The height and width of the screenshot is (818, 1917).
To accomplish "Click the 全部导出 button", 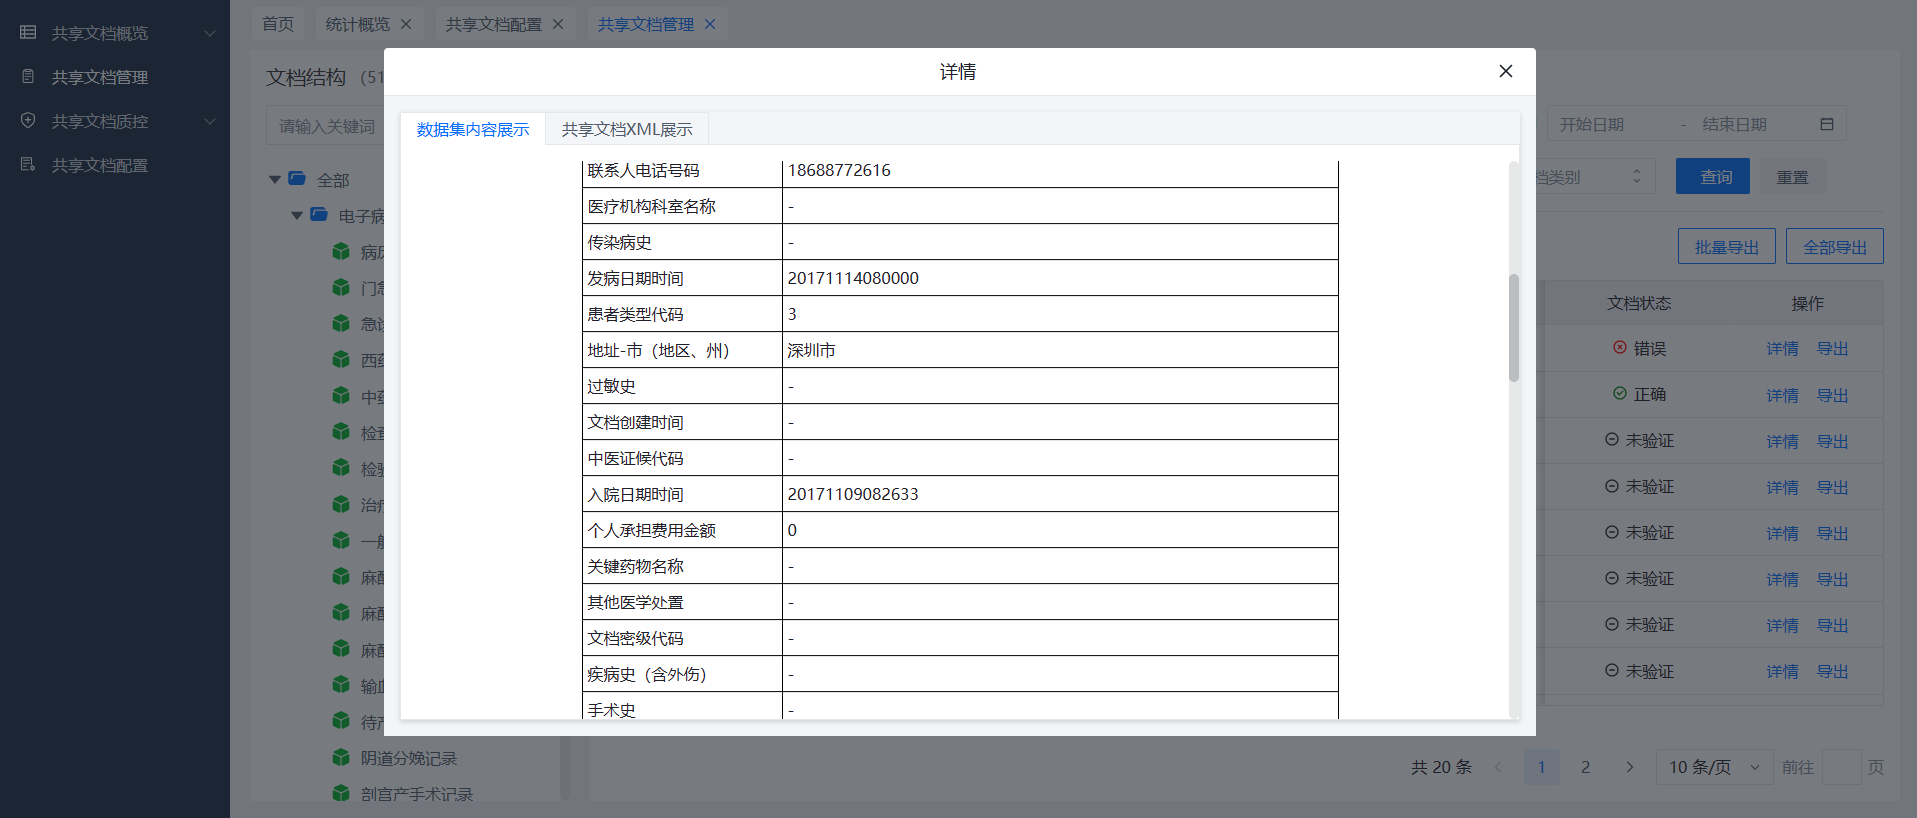I will (x=1835, y=246).
